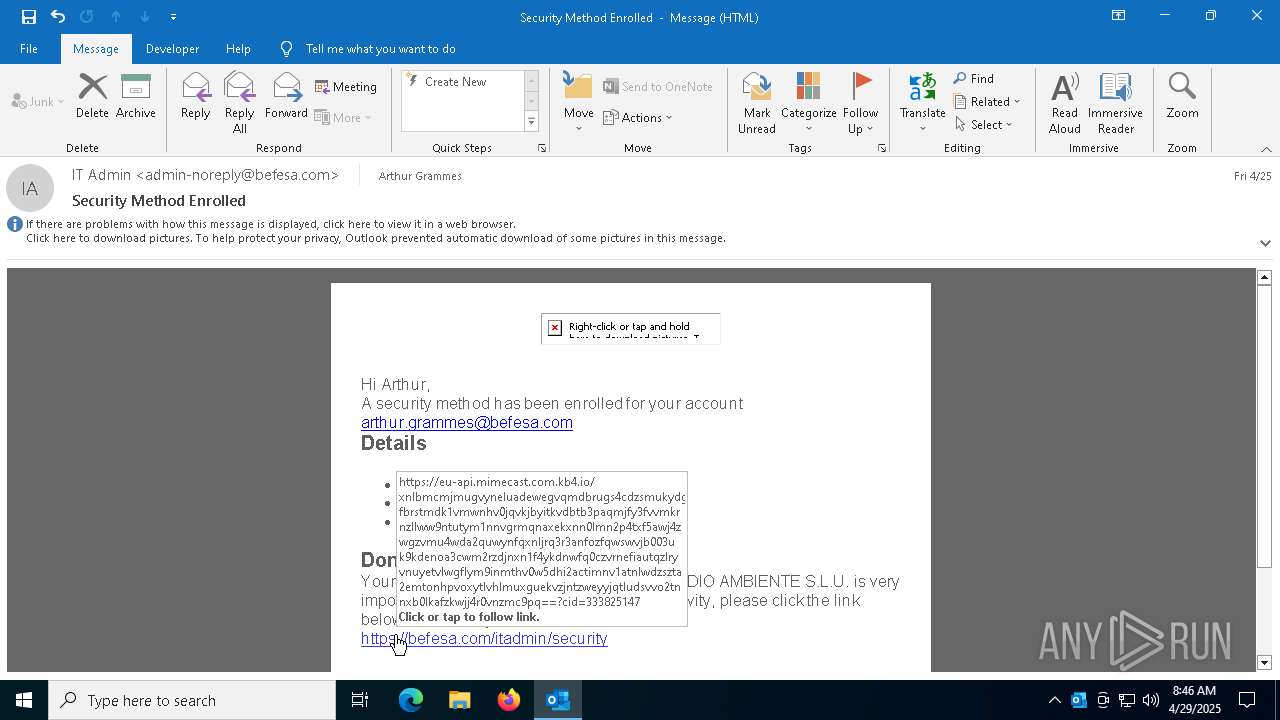This screenshot has width=1280, height=720.
Task: Undo the last action in the title bar
Action: [58, 17]
